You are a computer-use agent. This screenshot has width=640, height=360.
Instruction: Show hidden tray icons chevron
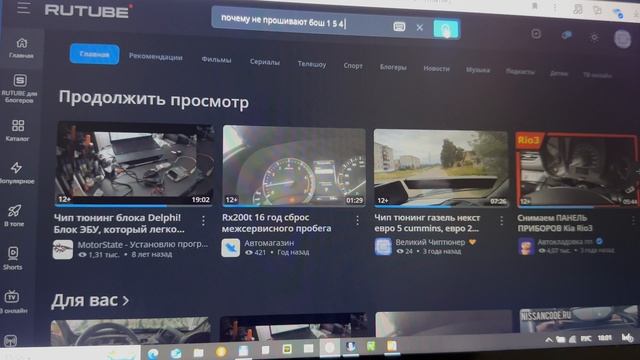[549, 340]
